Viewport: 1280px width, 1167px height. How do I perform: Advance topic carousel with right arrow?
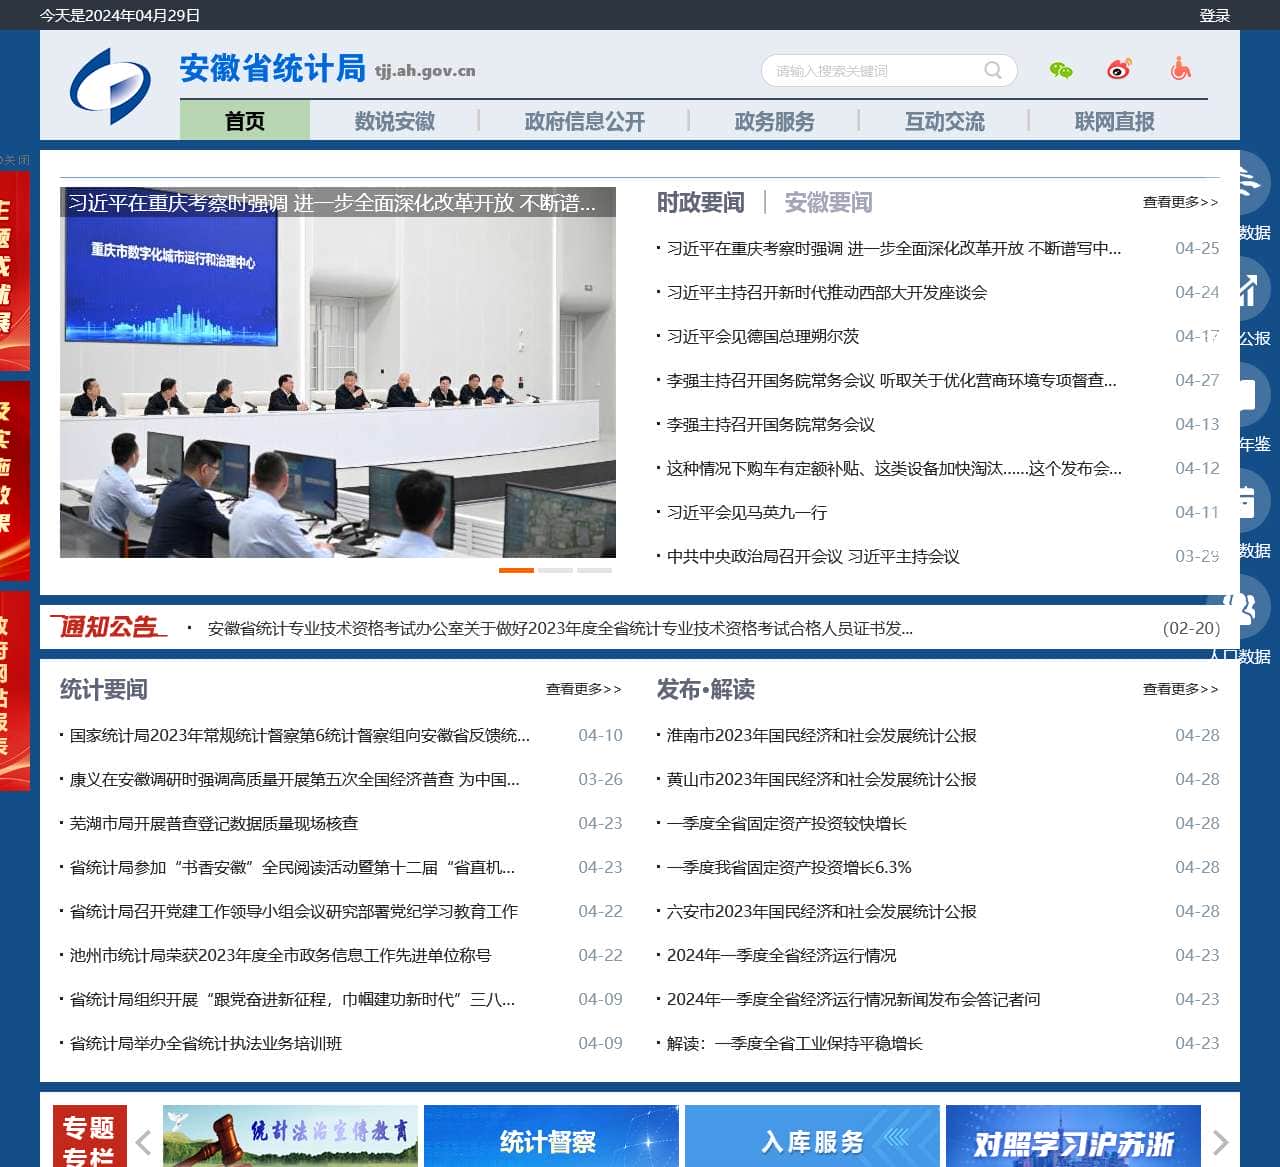click(x=1220, y=1142)
